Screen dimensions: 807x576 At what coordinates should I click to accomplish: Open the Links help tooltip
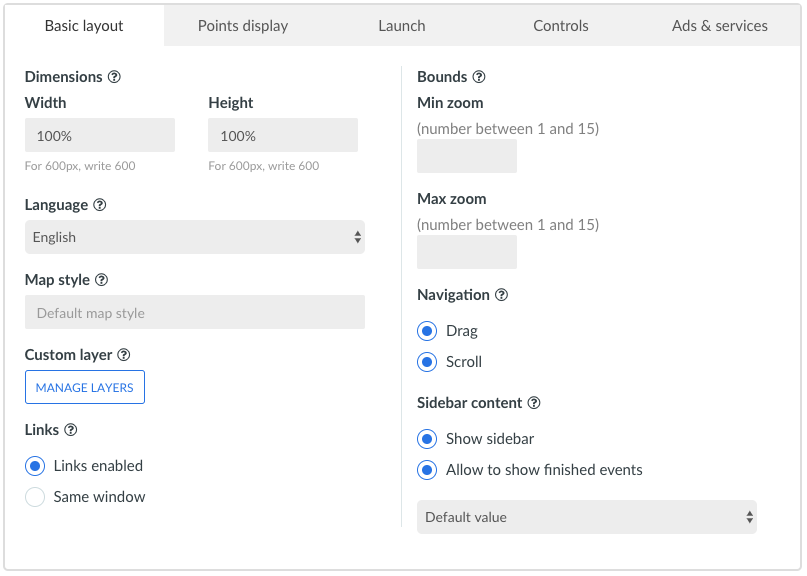click(x=70, y=430)
